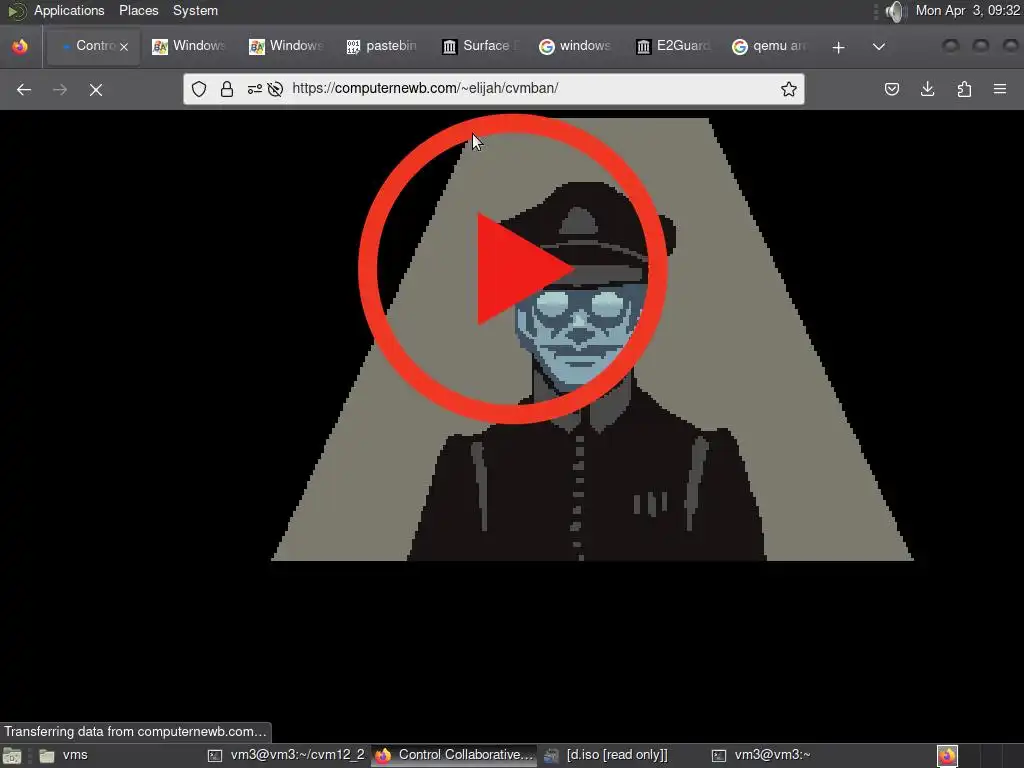Click the show desktop icon in bottom panel

12,756
